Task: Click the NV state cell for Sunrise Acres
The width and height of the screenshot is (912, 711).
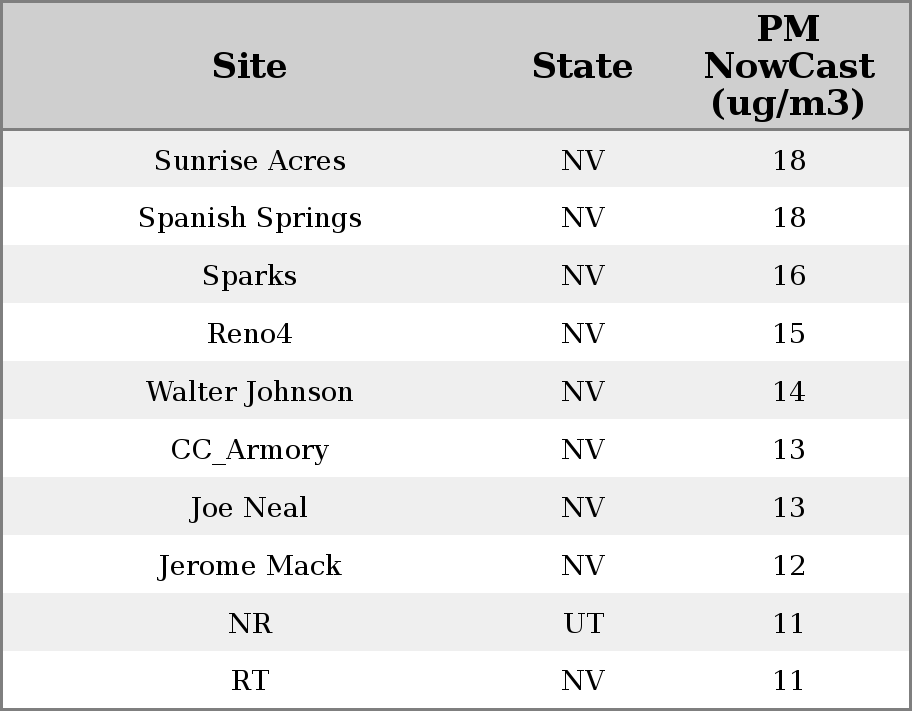Action: pos(583,161)
